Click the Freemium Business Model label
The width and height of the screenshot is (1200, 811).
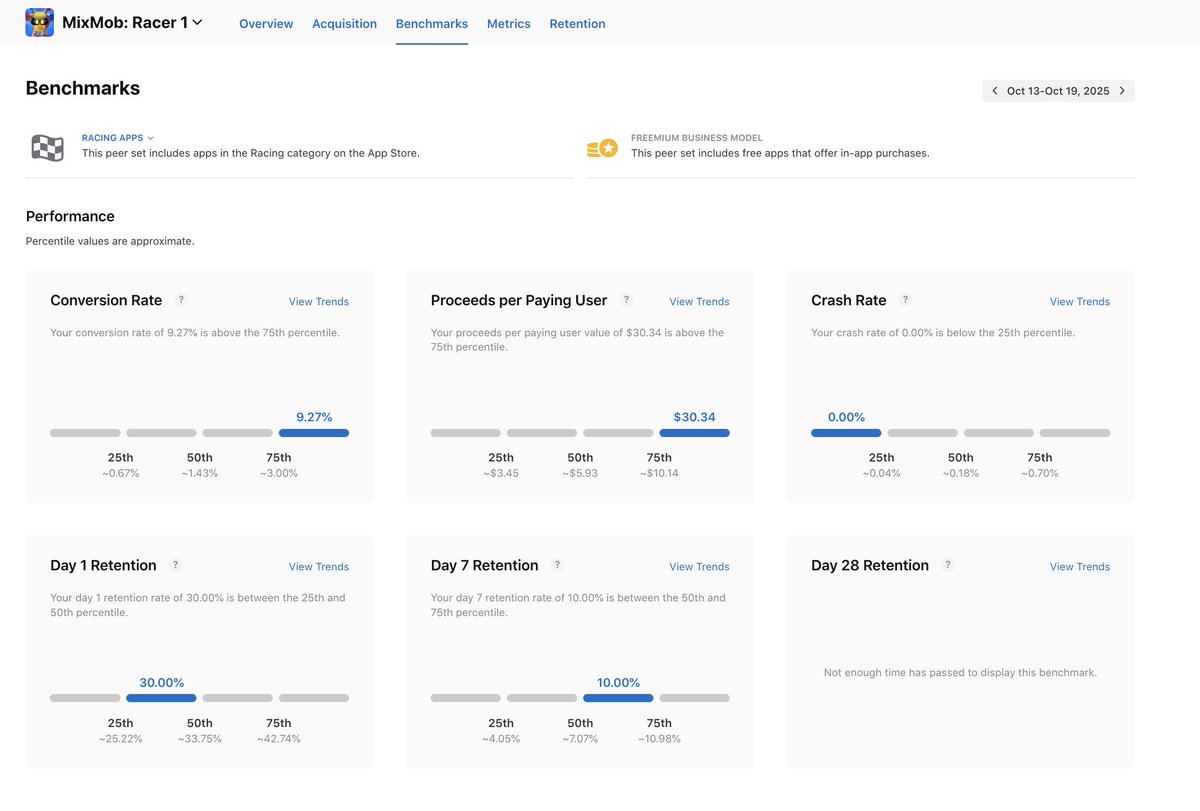[697, 138]
